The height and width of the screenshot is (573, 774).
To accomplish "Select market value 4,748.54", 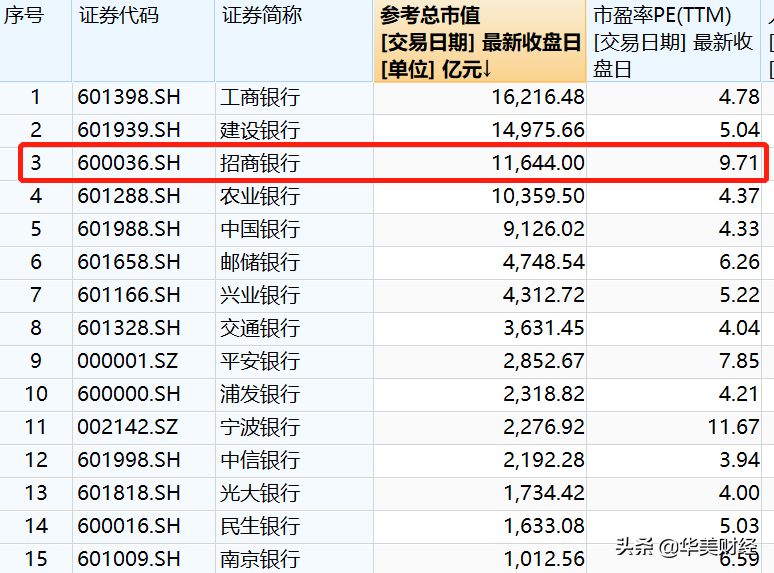I will tap(544, 262).
